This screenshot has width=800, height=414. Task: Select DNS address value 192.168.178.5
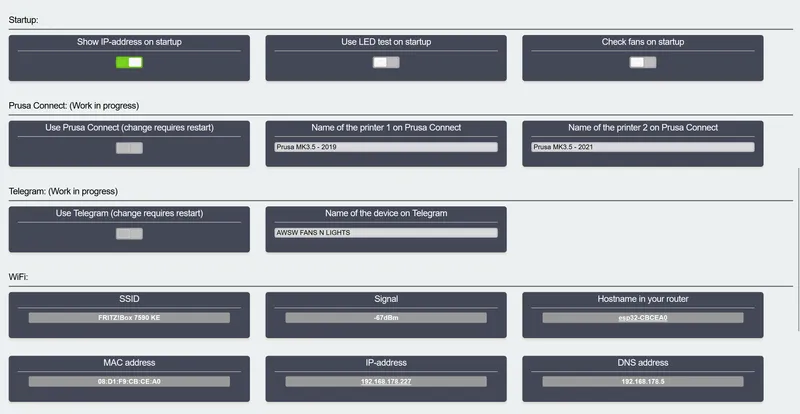coord(642,382)
